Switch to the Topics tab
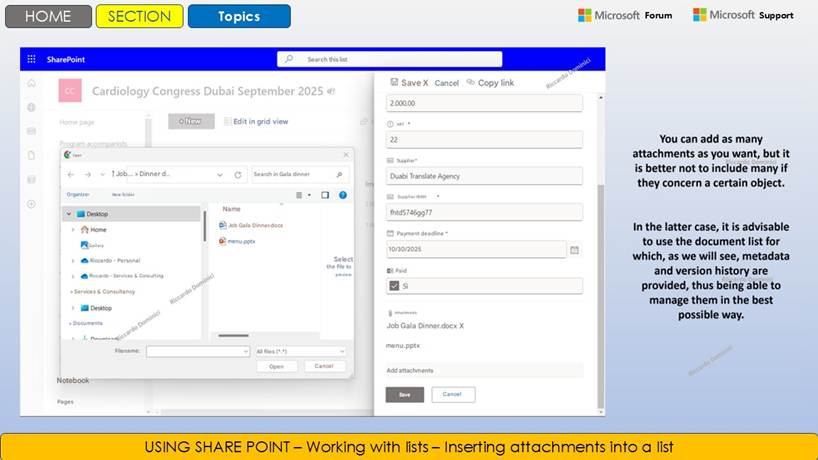 (239, 16)
